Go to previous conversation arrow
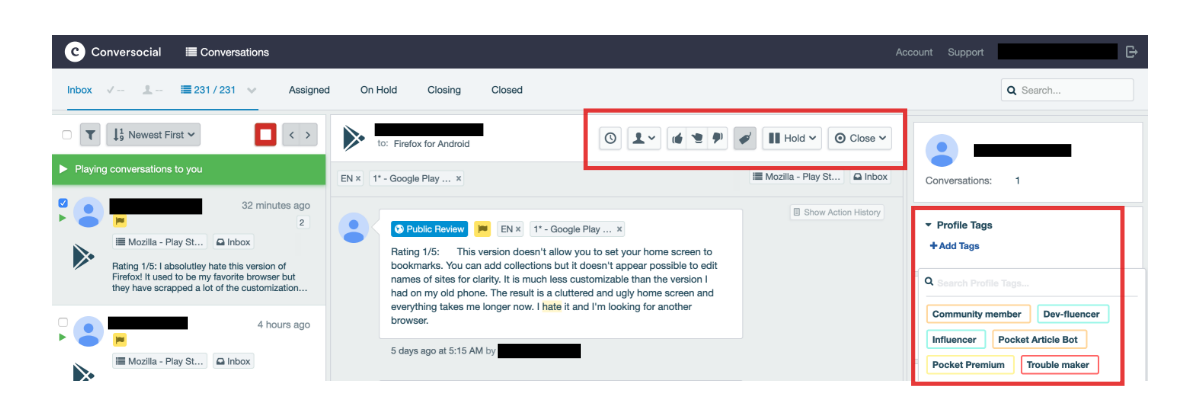Screen dimensions: 1200x416 click(x=292, y=134)
